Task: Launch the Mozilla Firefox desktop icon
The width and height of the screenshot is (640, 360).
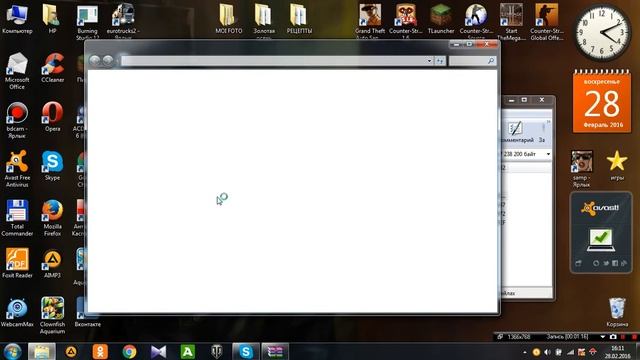Action: [x=52, y=218]
